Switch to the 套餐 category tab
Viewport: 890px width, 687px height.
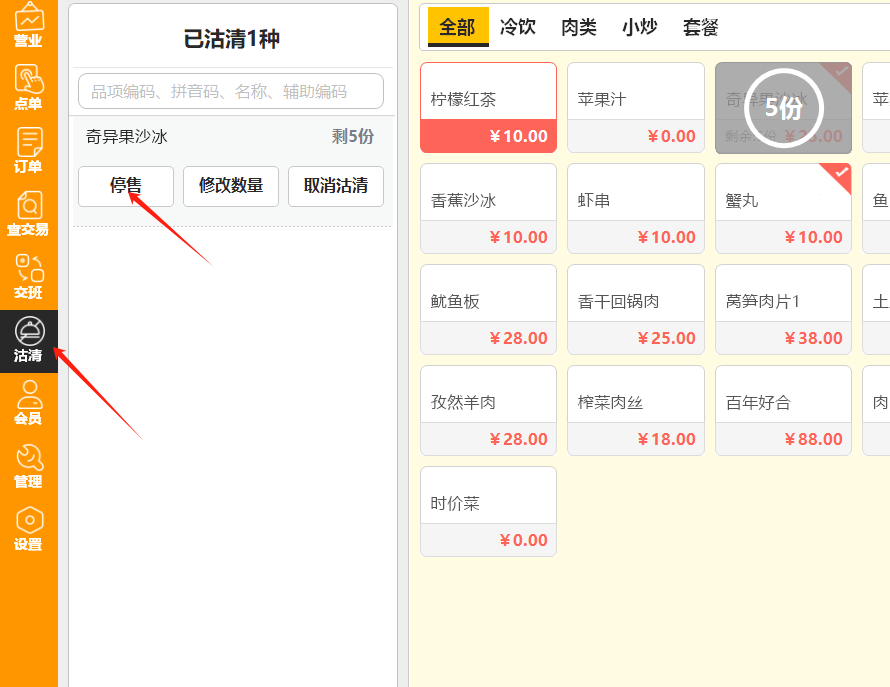pos(700,27)
